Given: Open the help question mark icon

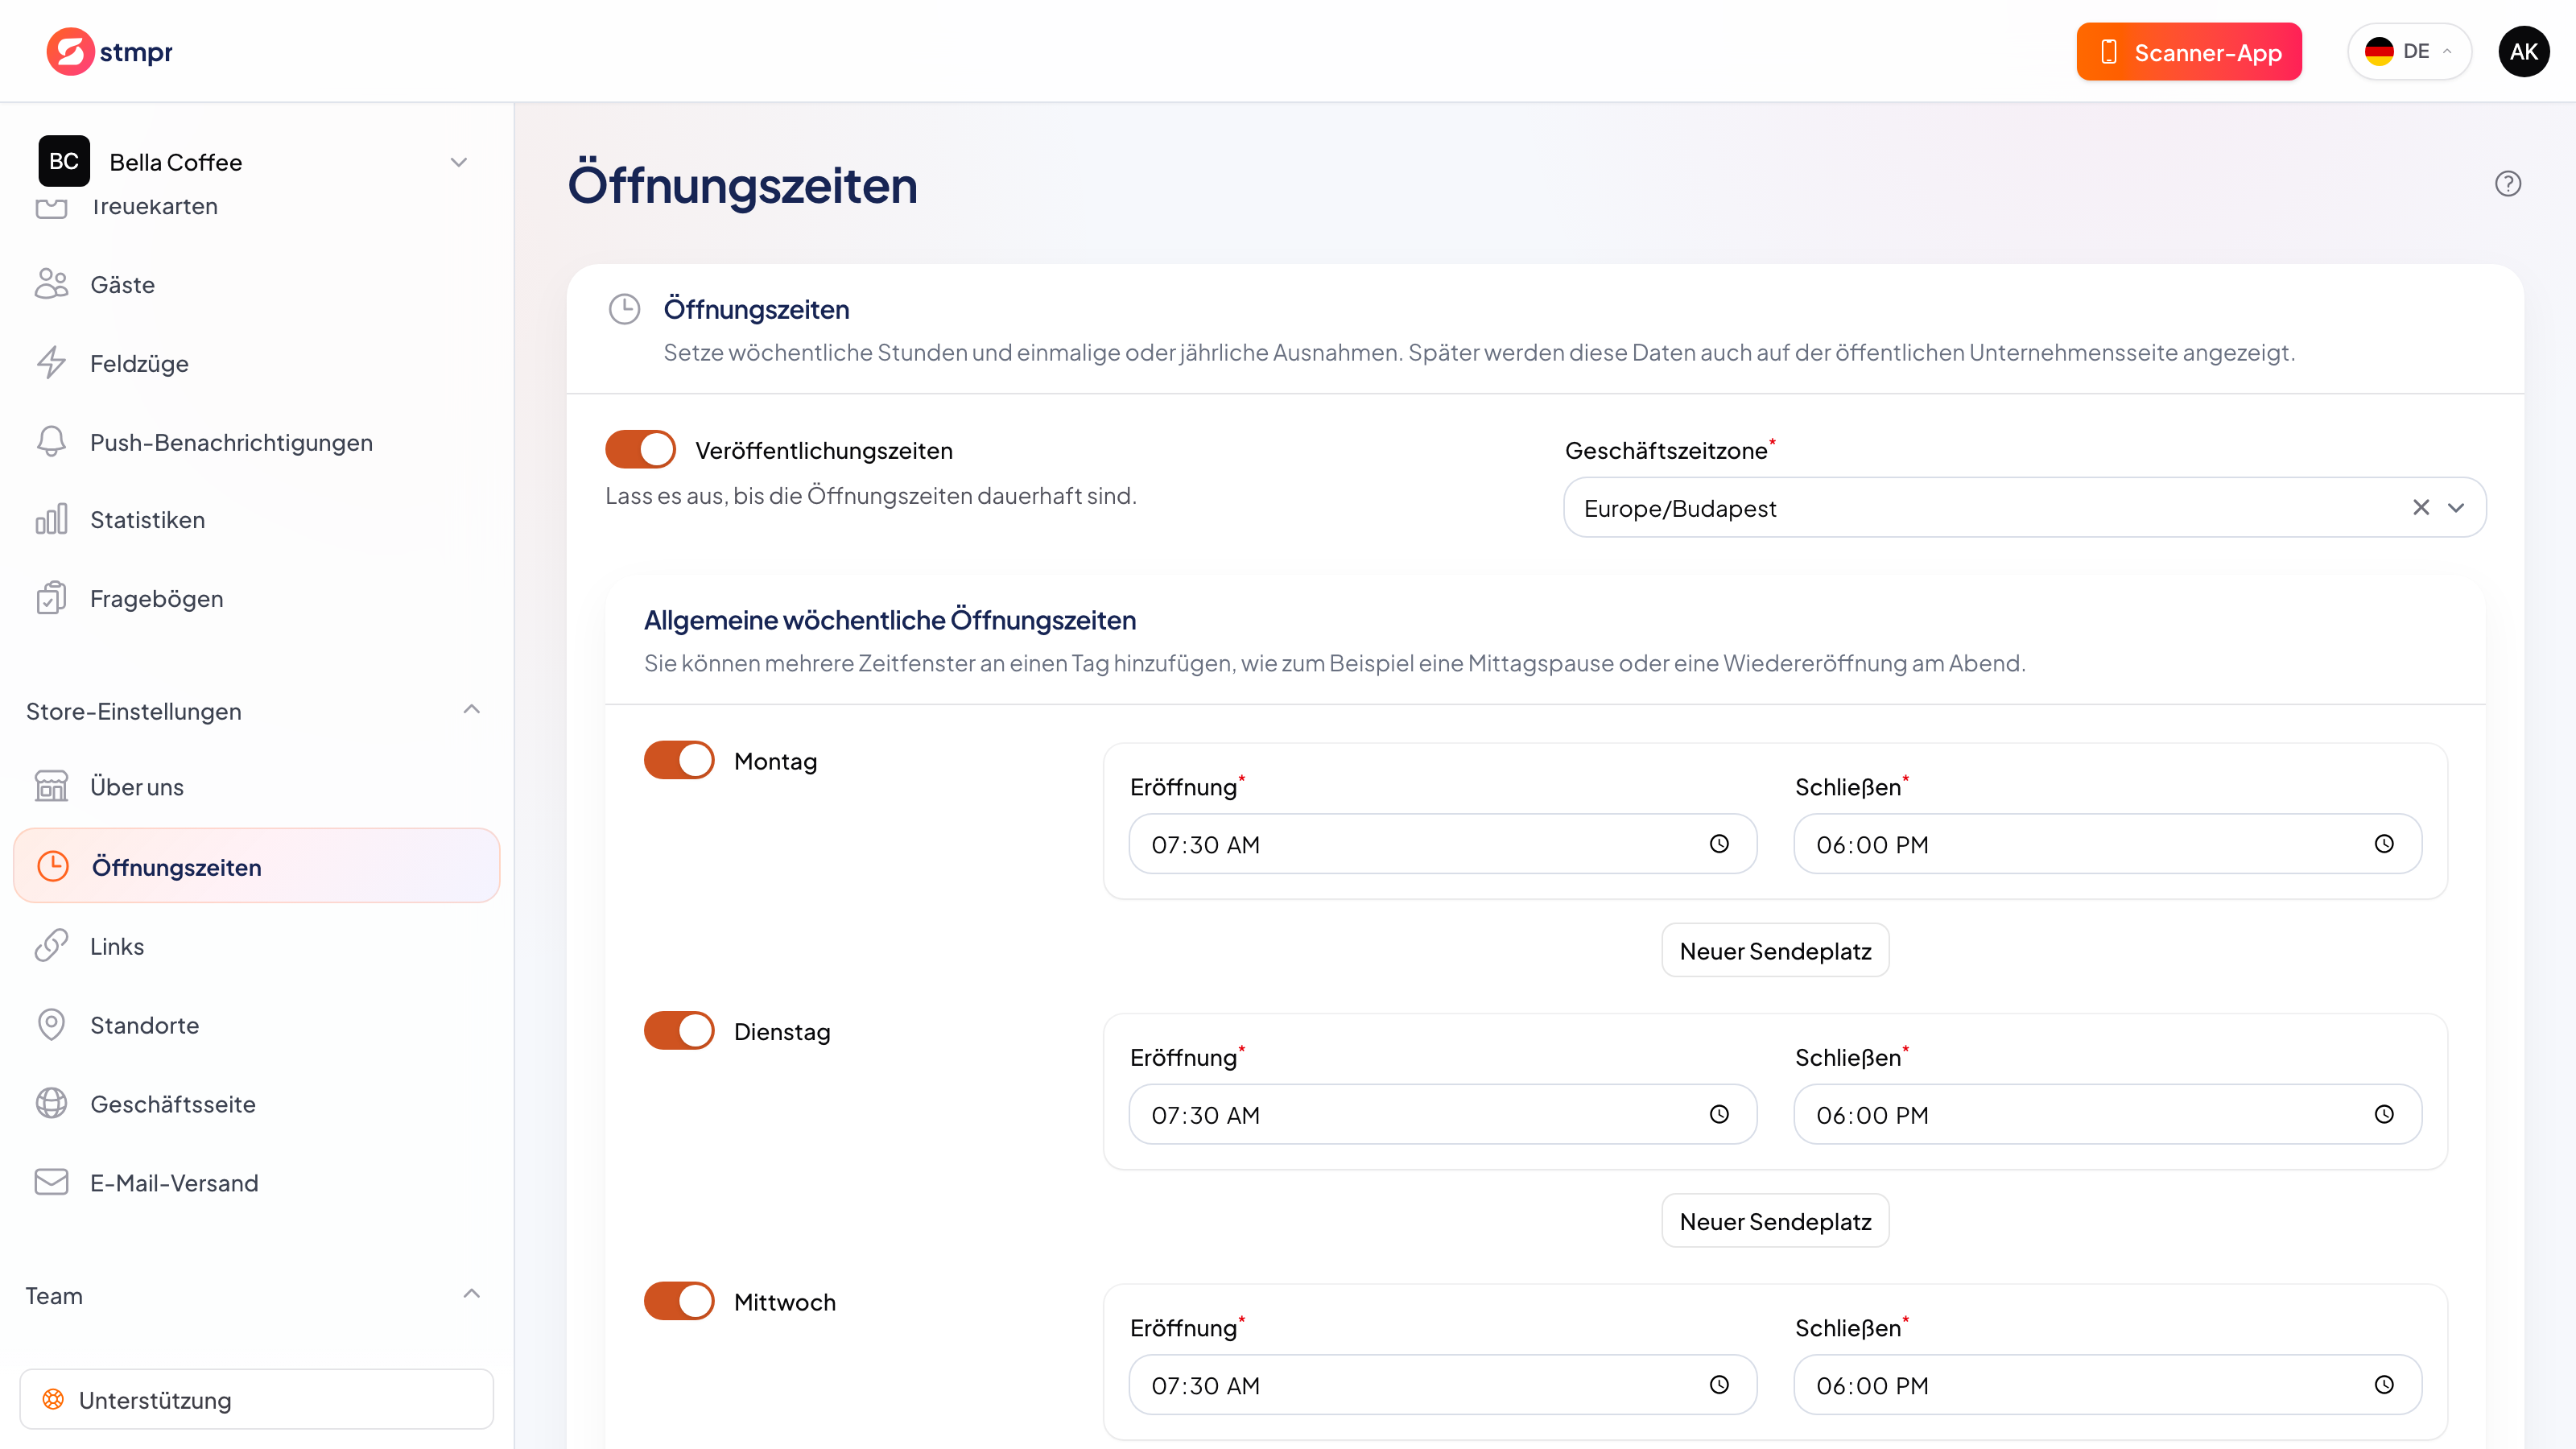Looking at the screenshot, I should point(2507,184).
